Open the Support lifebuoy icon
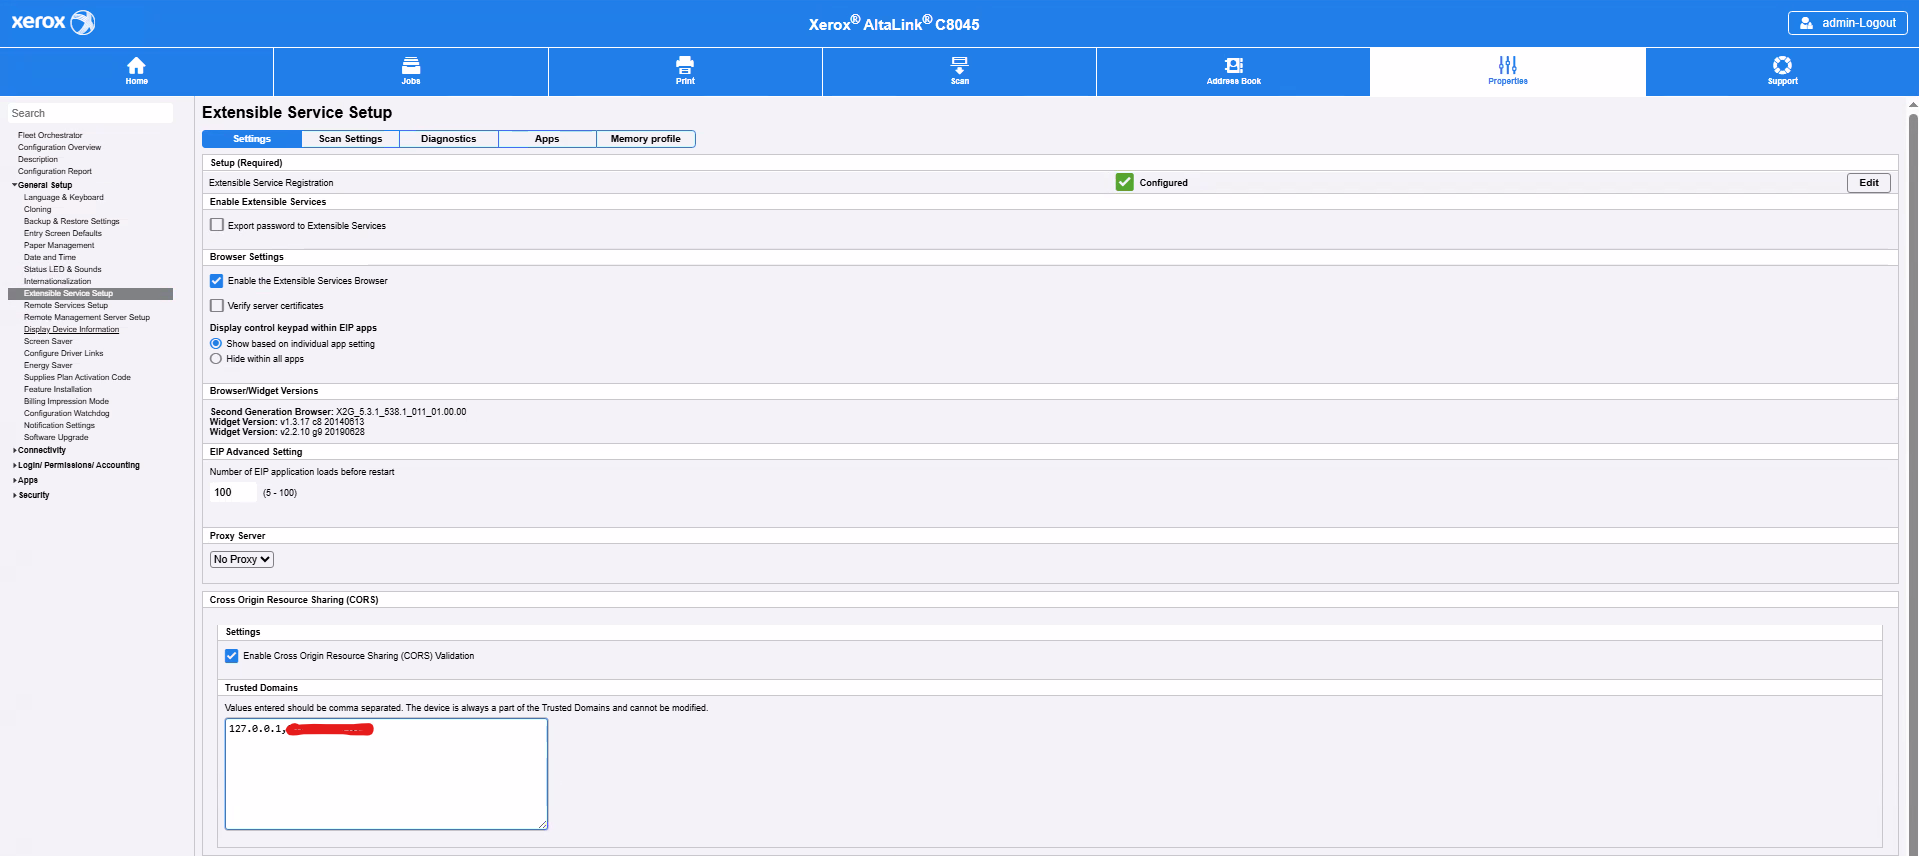The image size is (1919, 856). click(1782, 66)
